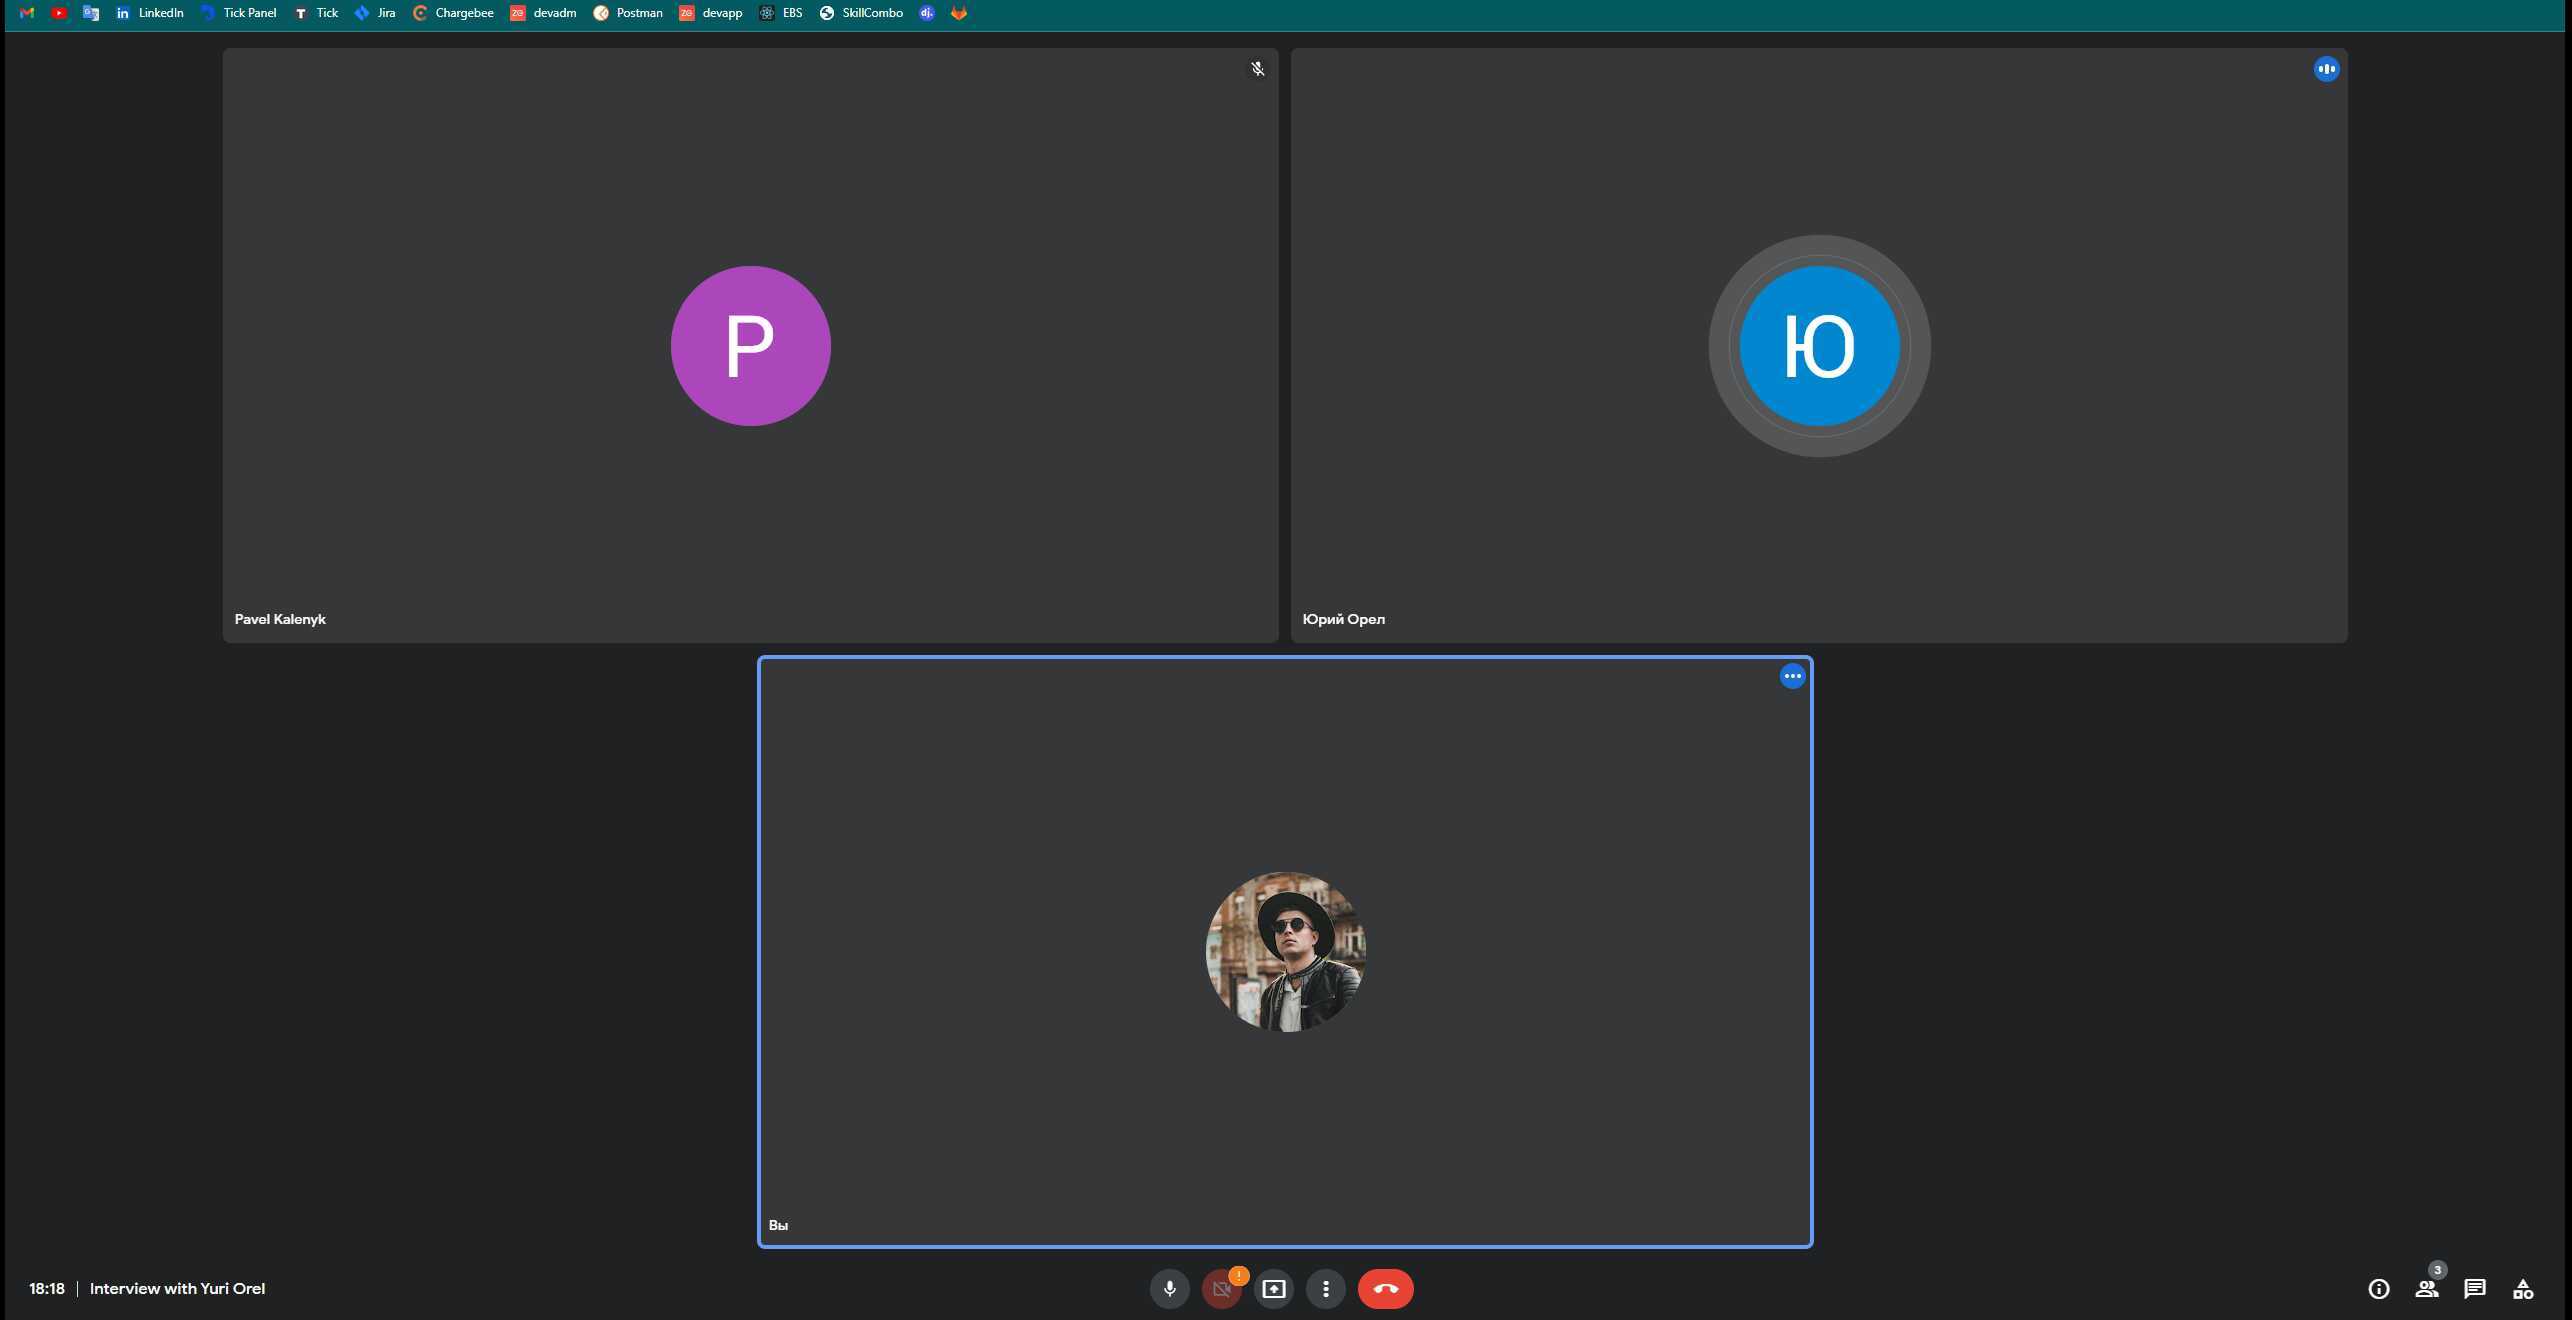Image resolution: width=2572 pixels, height=1320 pixels.
Task: Open the Chargebee bookmark
Action: point(453,13)
